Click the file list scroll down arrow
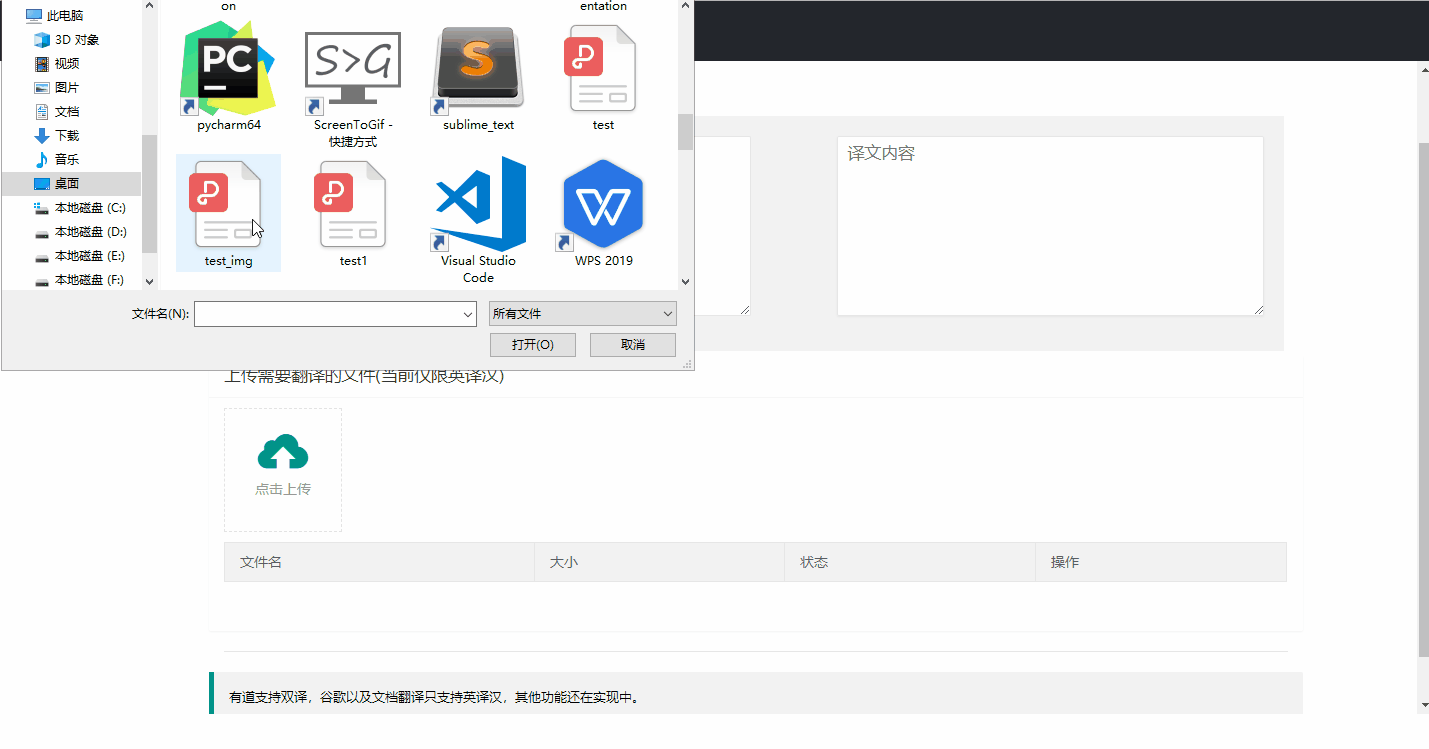Image resolution: width=1429 pixels, height=749 pixels. tap(685, 282)
